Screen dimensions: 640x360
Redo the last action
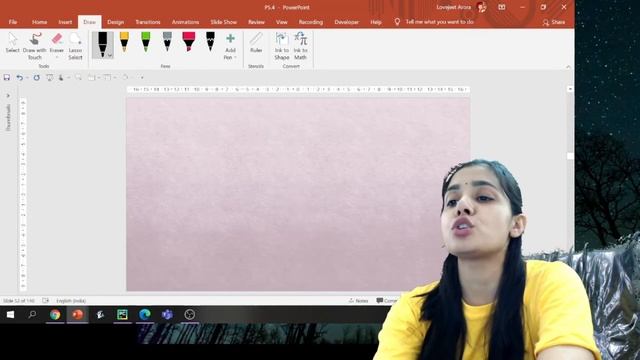click(37, 77)
